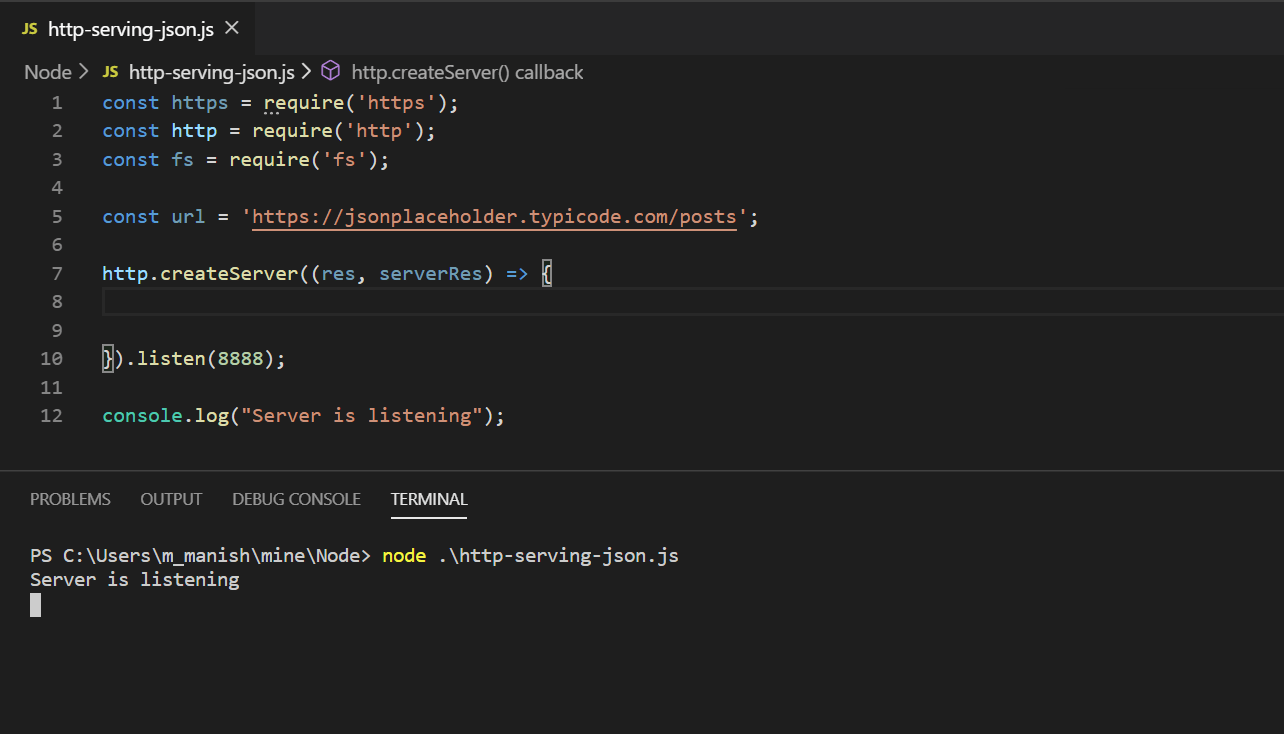This screenshot has width=1284, height=734.
Task: Open the http.createServer() callback breadcrumb dropdown
Action: [466, 71]
